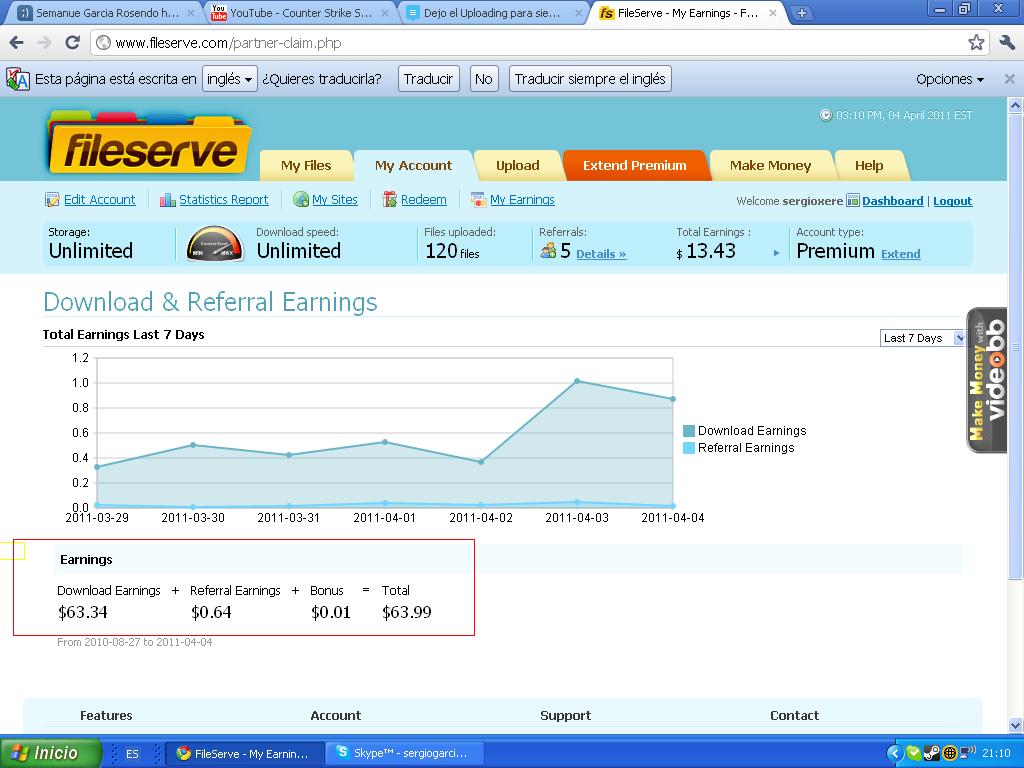Click the Dashboard icon beside the username
Viewport: 1024px width, 768px height.
pyautogui.click(x=852, y=200)
